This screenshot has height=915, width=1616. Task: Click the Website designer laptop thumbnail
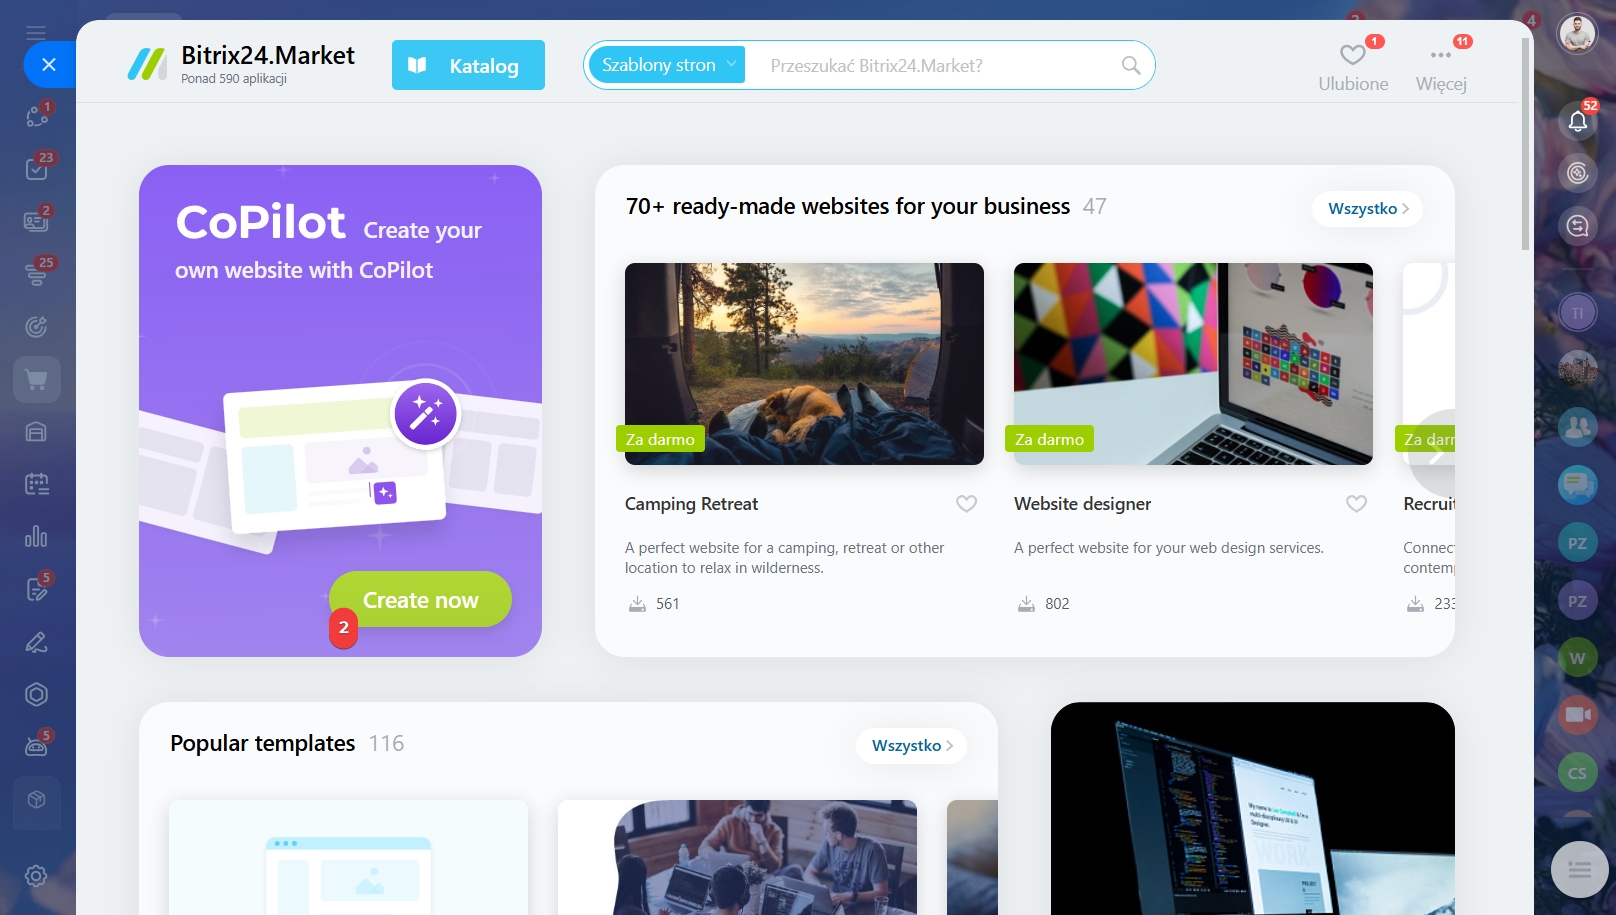pyautogui.click(x=1193, y=364)
